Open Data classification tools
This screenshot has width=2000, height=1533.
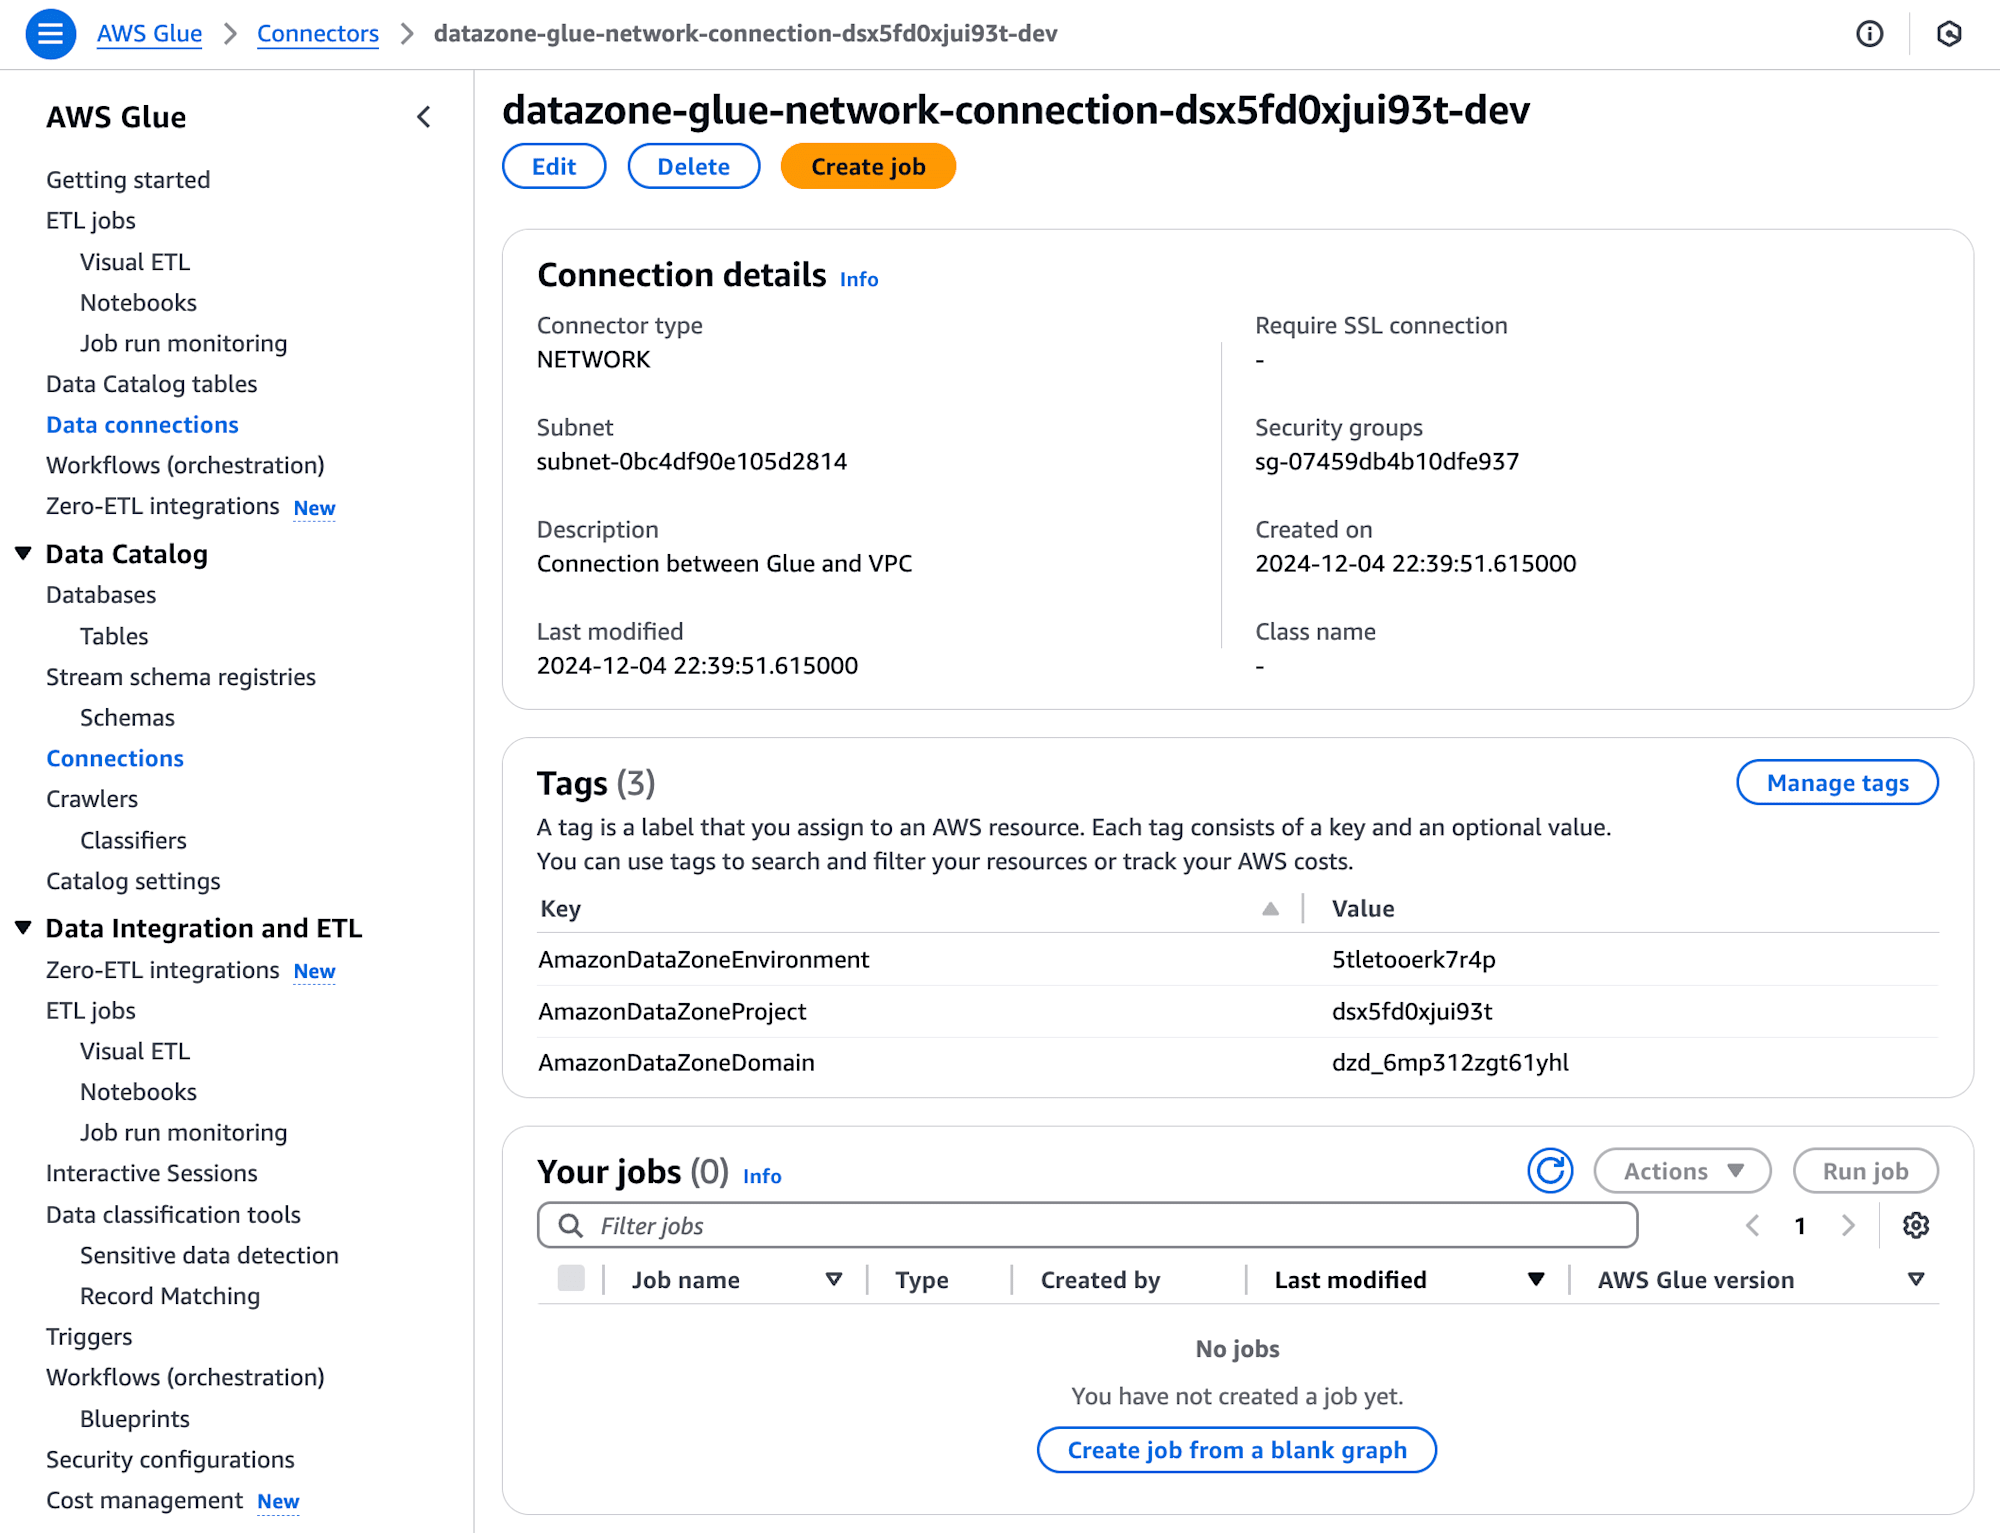tap(173, 1214)
